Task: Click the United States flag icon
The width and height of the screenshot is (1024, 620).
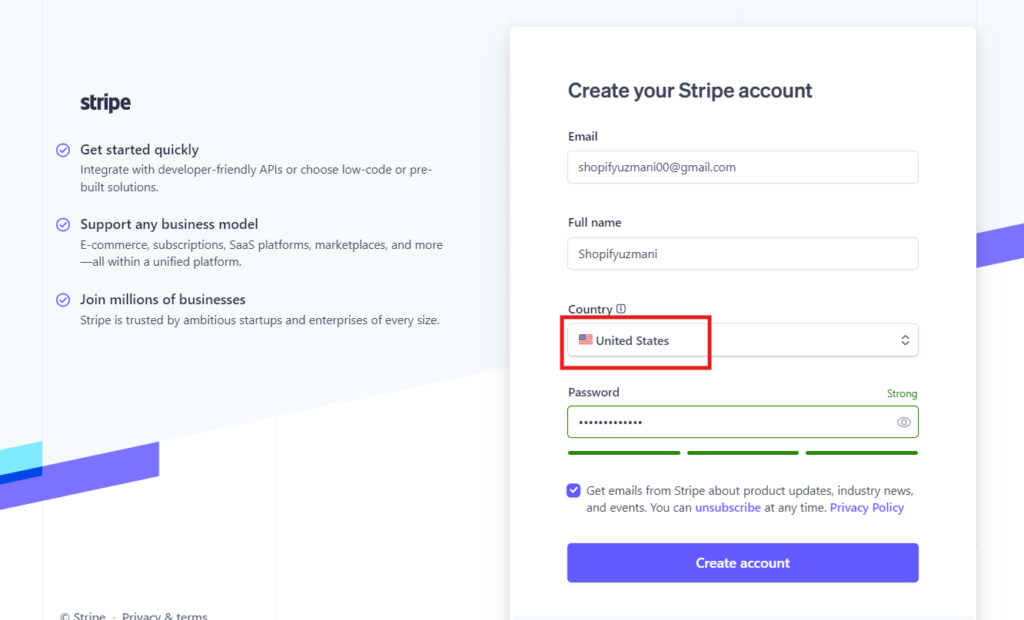Action: (x=585, y=340)
